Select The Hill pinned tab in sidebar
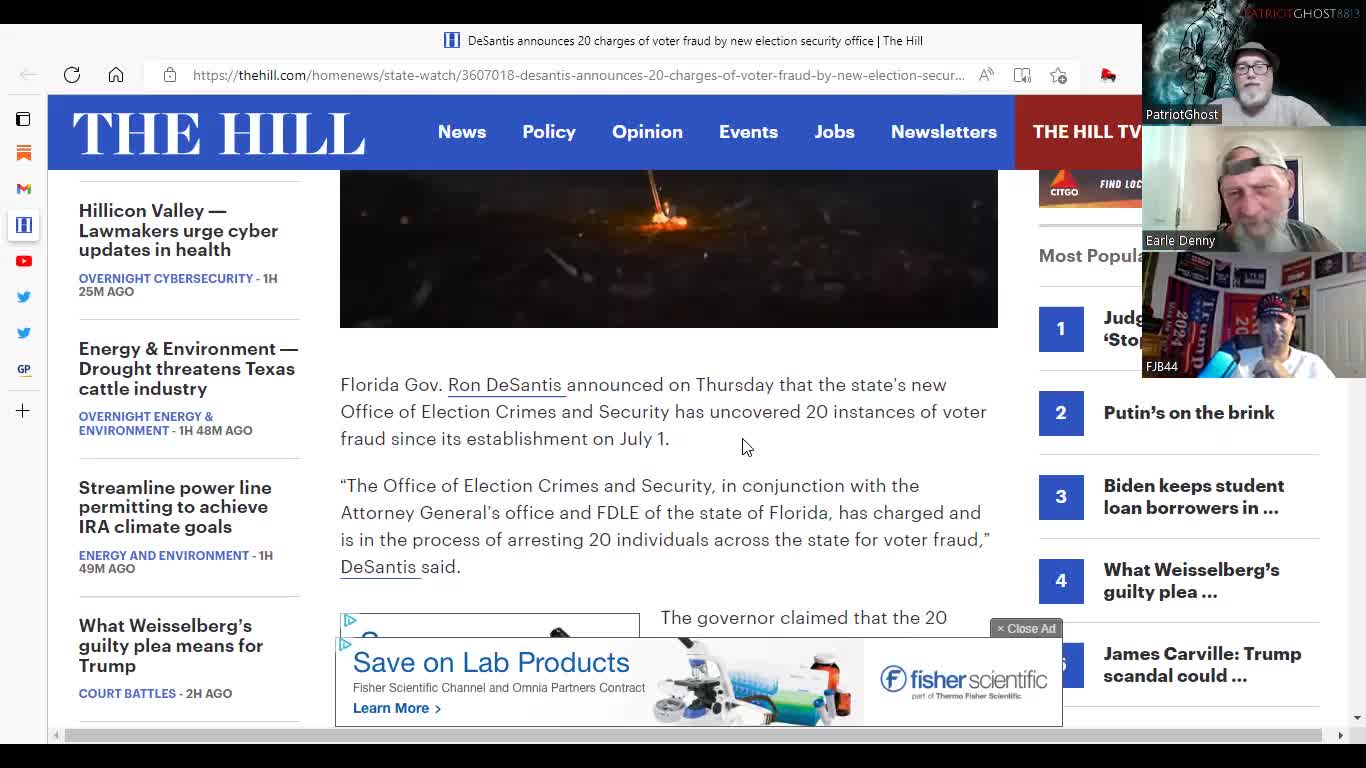Screen dimensions: 1366x768 pyautogui.click(x=24, y=225)
